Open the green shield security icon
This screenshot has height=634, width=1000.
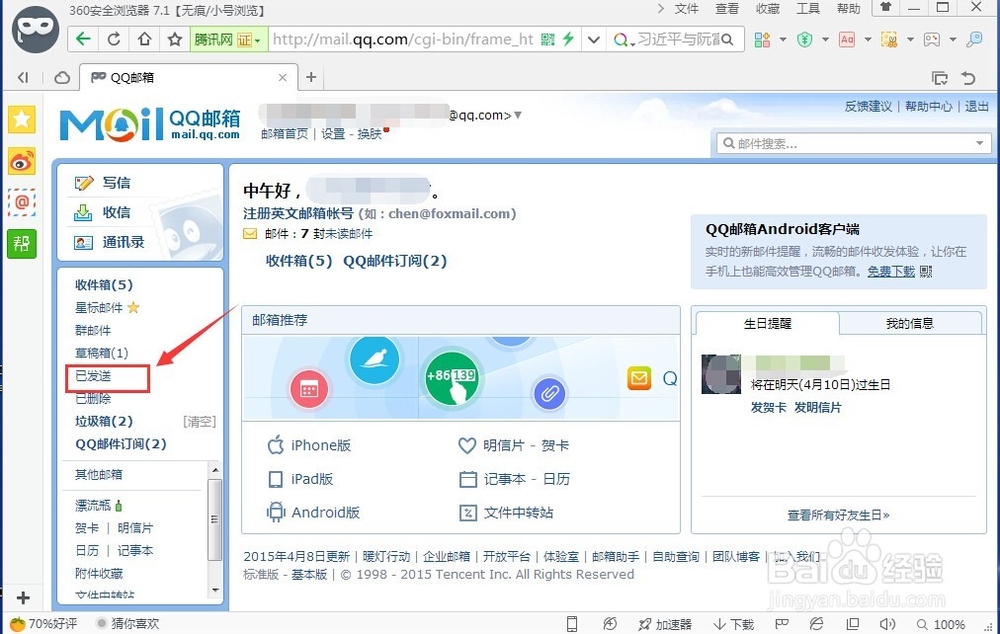[x=805, y=40]
